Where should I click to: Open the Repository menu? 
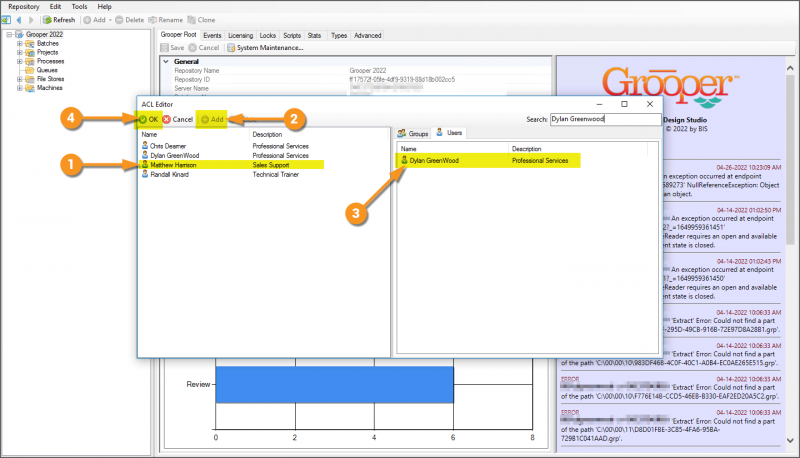(x=23, y=7)
